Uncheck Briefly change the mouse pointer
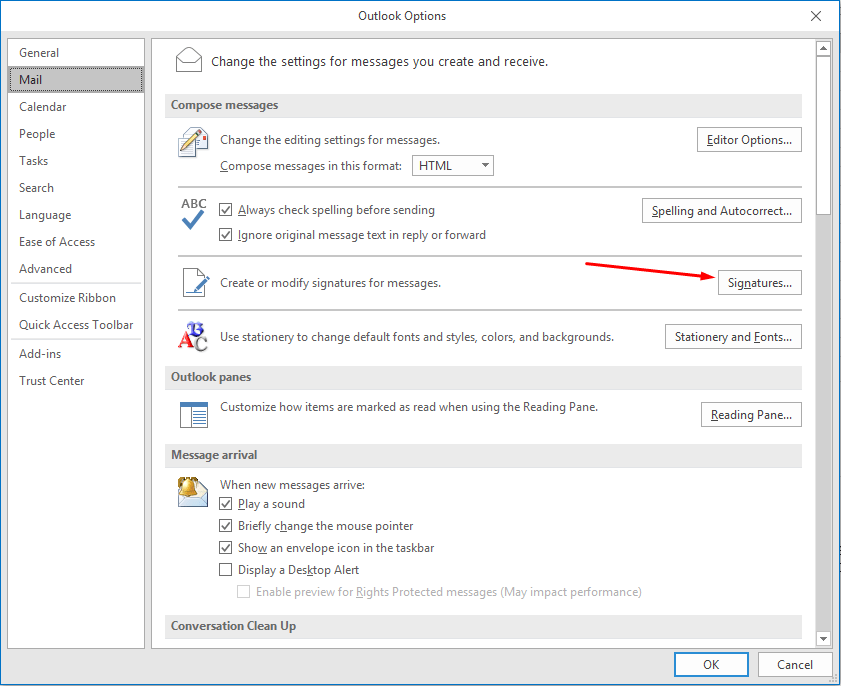The height and width of the screenshot is (686, 841). (x=226, y=526)
